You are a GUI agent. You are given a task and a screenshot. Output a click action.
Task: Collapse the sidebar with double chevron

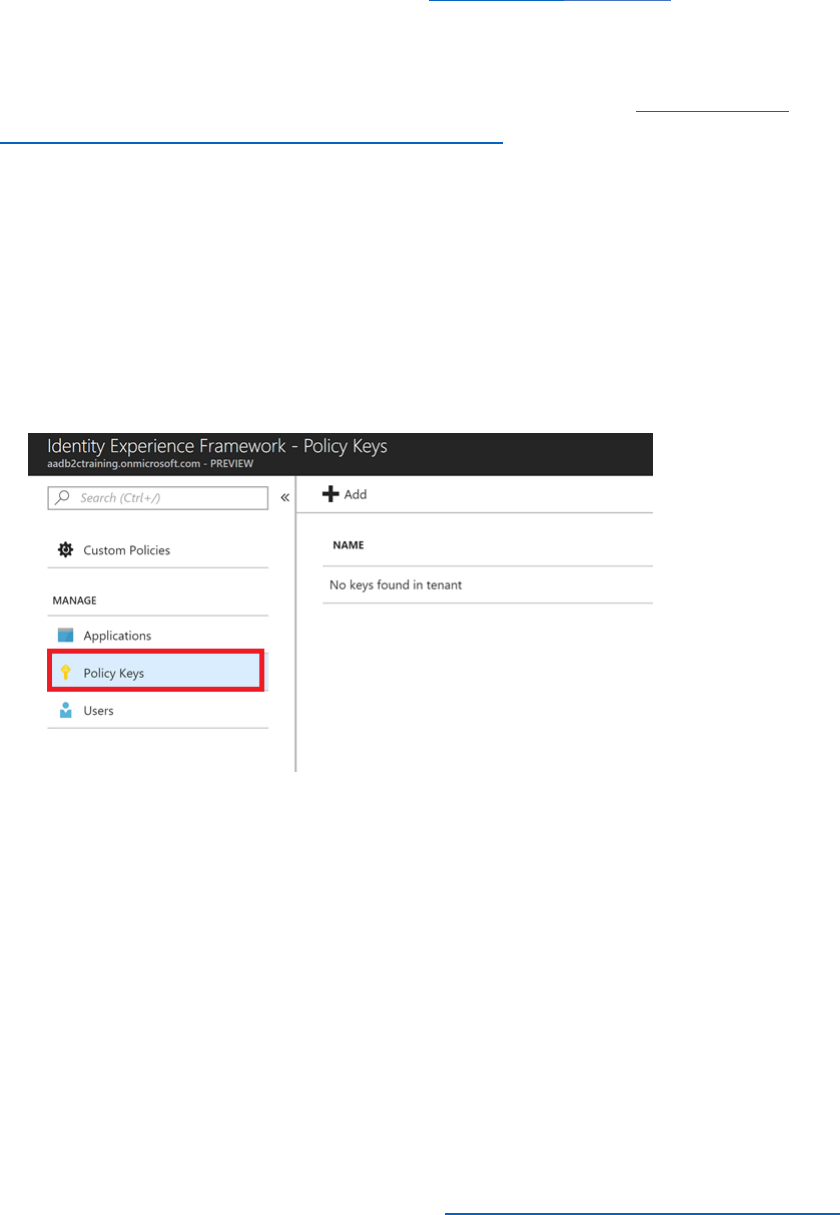[284, 497]
